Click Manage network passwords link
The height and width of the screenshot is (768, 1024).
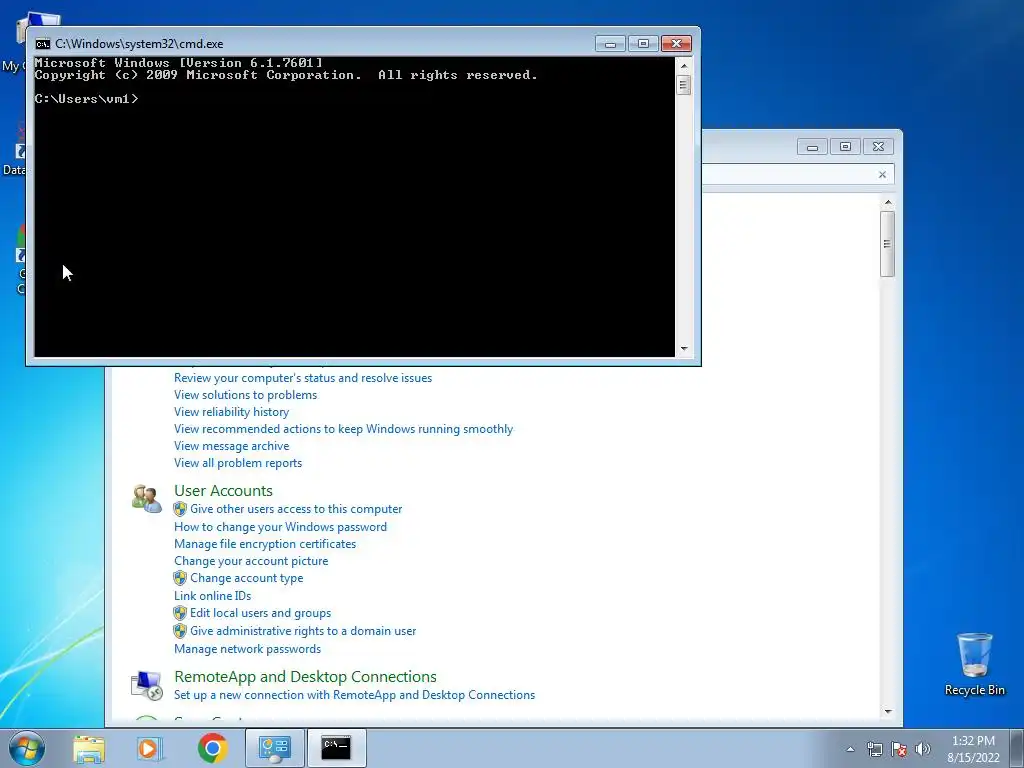[248, 649]
